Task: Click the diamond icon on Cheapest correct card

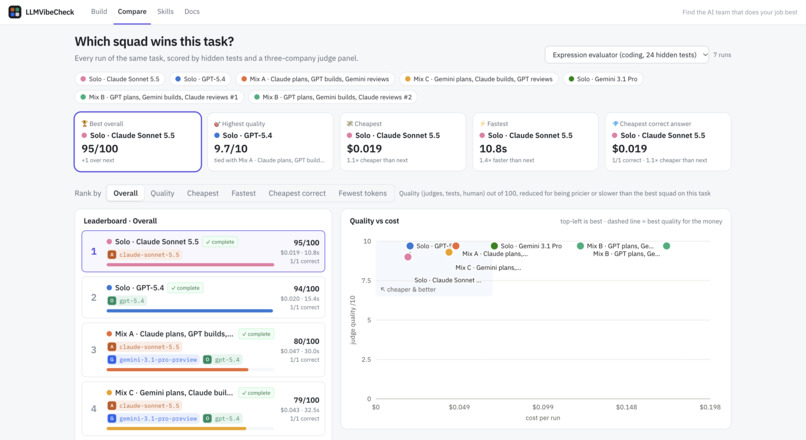Action: pyautogui.click(x=615, y=123)
